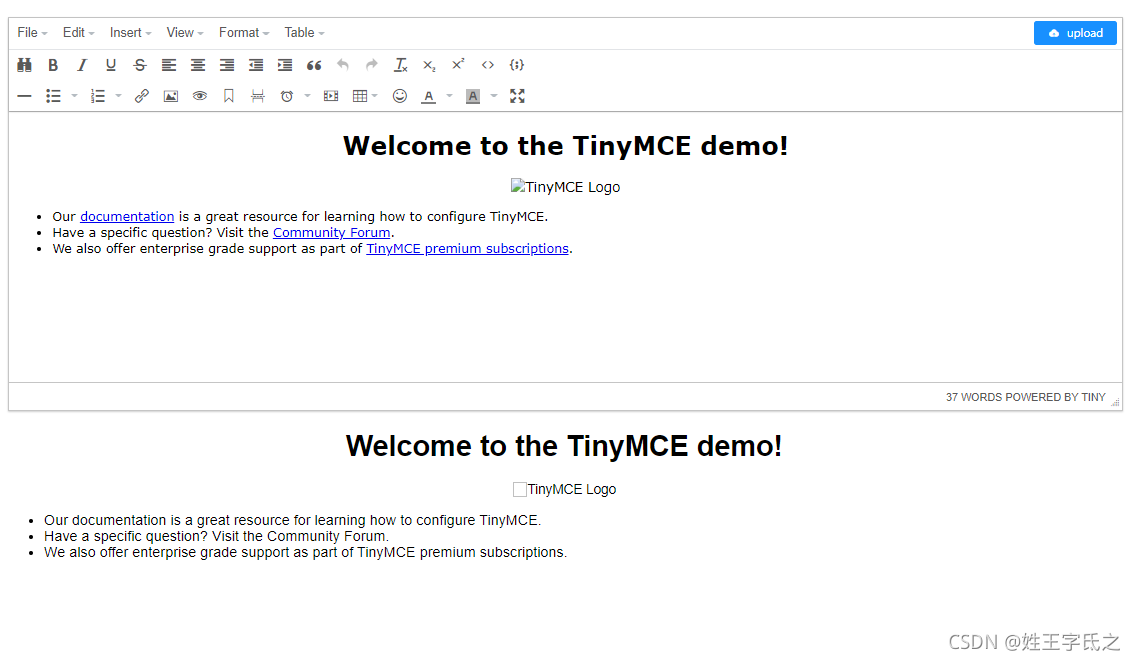Toggle fullscreen mode

[x=517, y=96]
